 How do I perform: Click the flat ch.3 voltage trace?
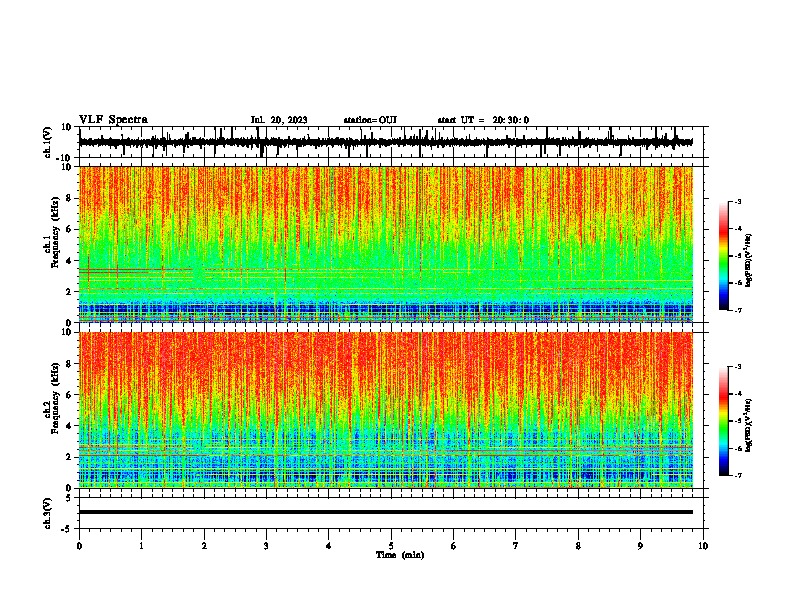click(386, 512)
